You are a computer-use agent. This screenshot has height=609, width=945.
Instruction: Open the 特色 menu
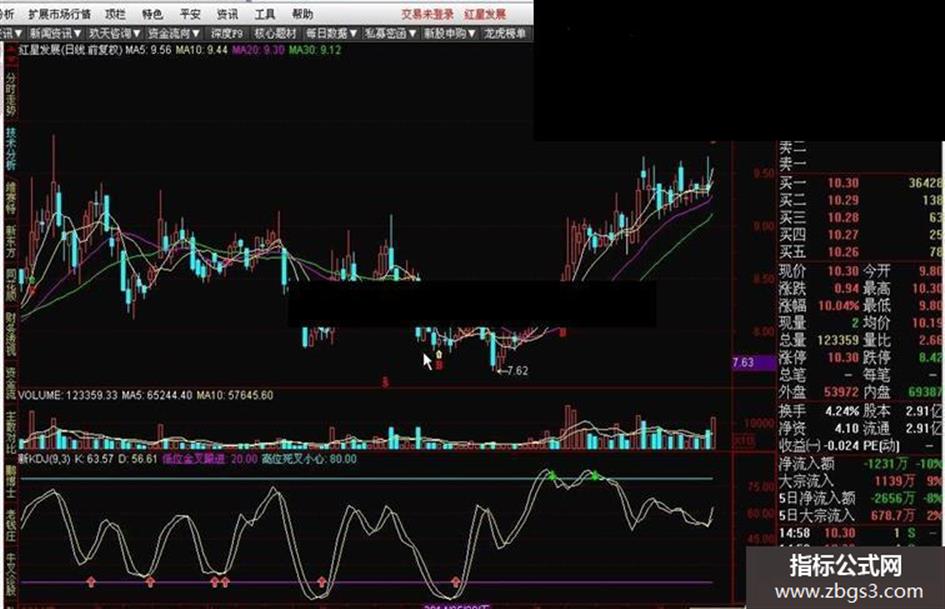pos(152,13)
